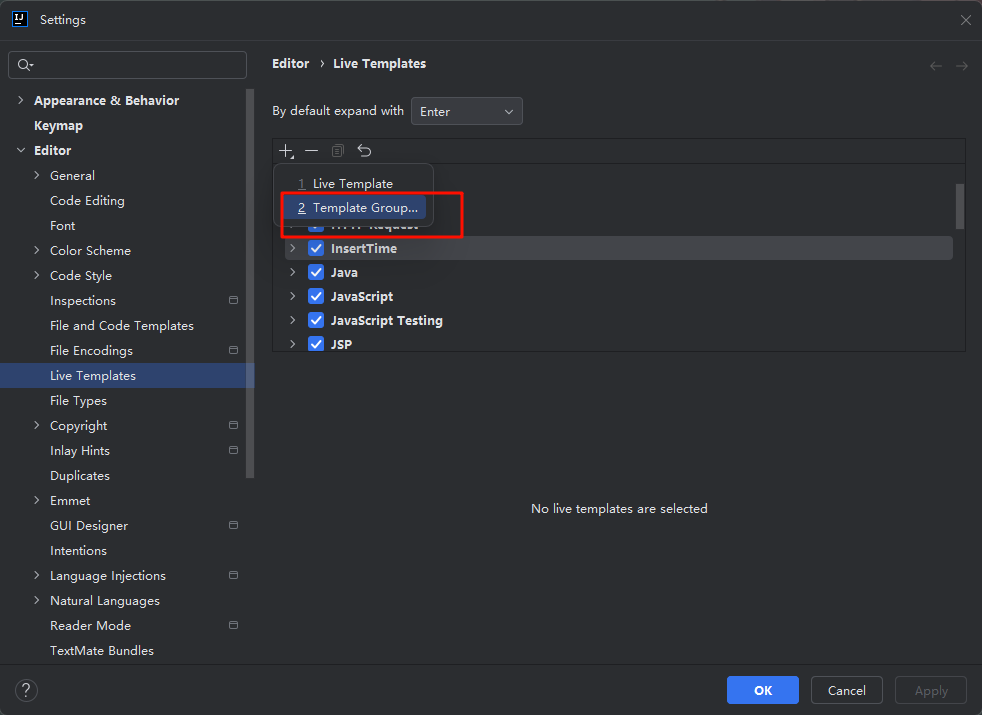Viewport: 982px width, 715px height.
Task: Click the Remove (minus) toolbar icon
Action: [312, 151]
